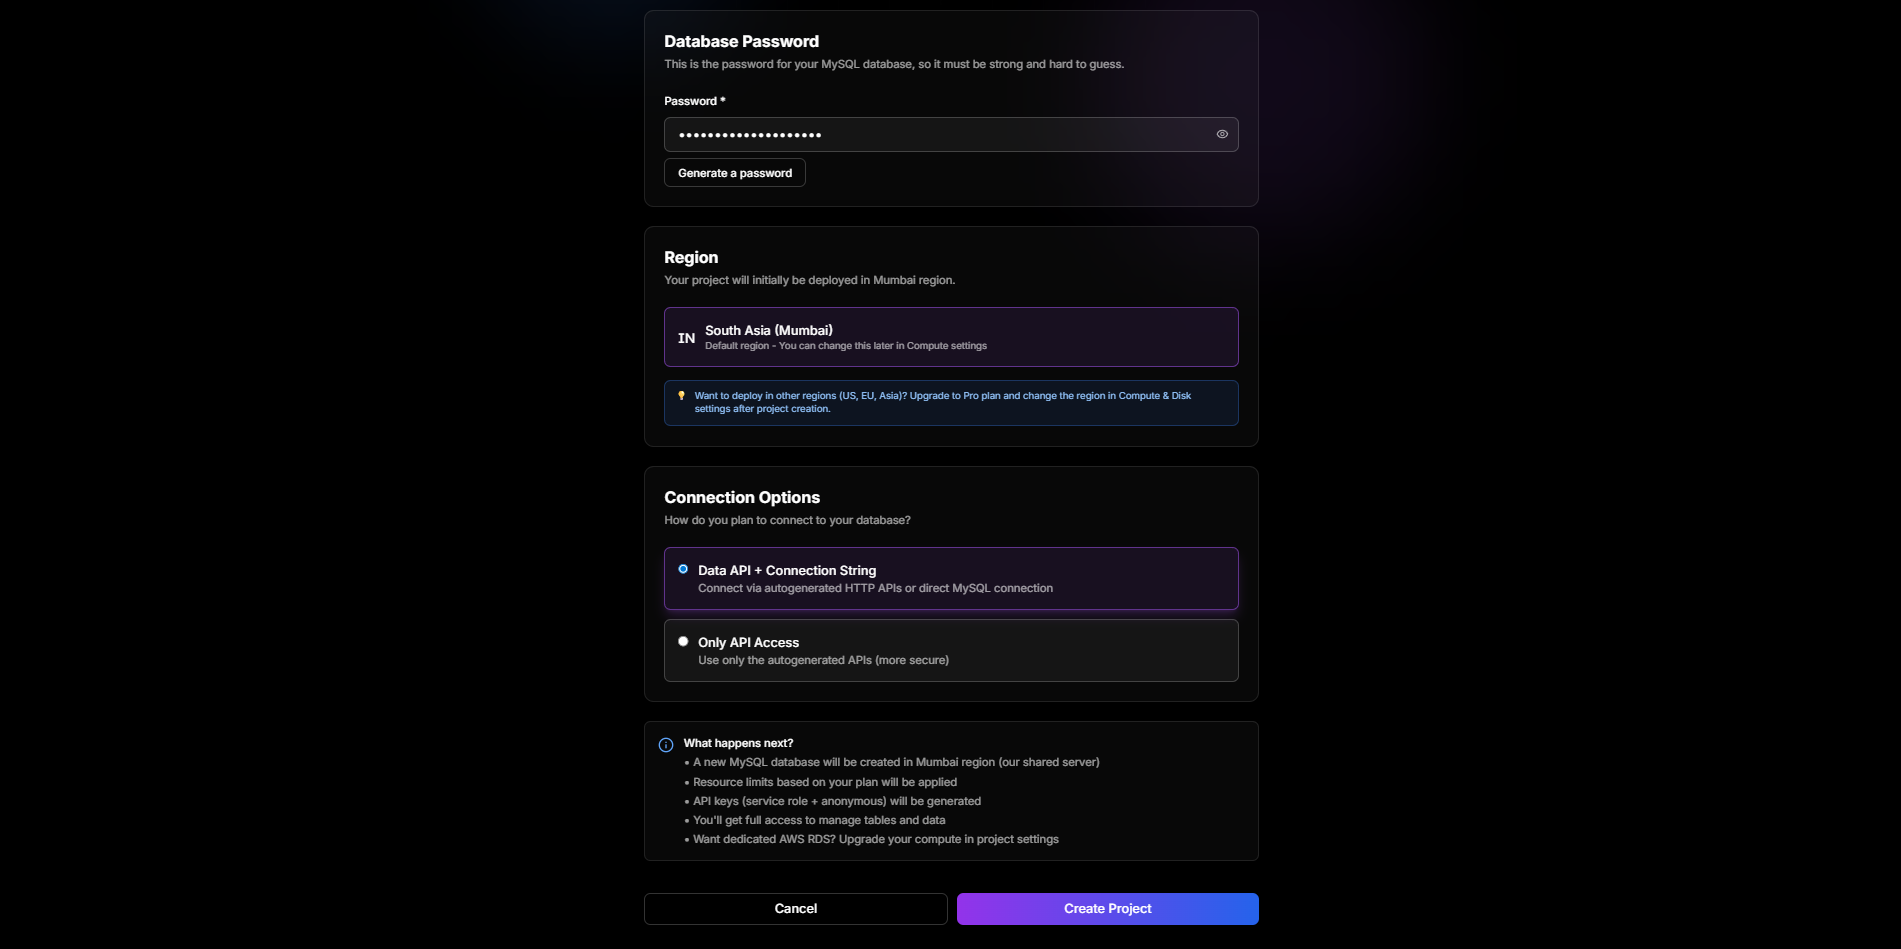Click the more secure autogenerated APIs description

pyautogui.click(x=823, y=660)
